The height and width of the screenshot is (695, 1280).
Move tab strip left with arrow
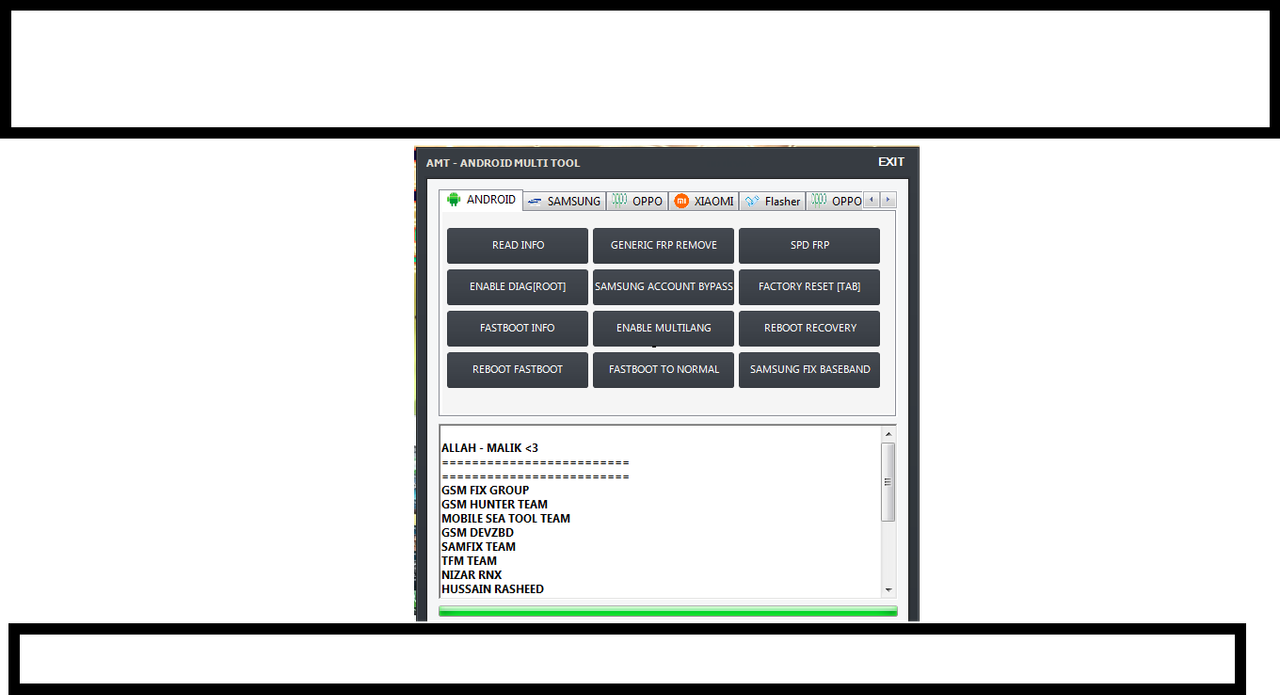pos(871,200)
